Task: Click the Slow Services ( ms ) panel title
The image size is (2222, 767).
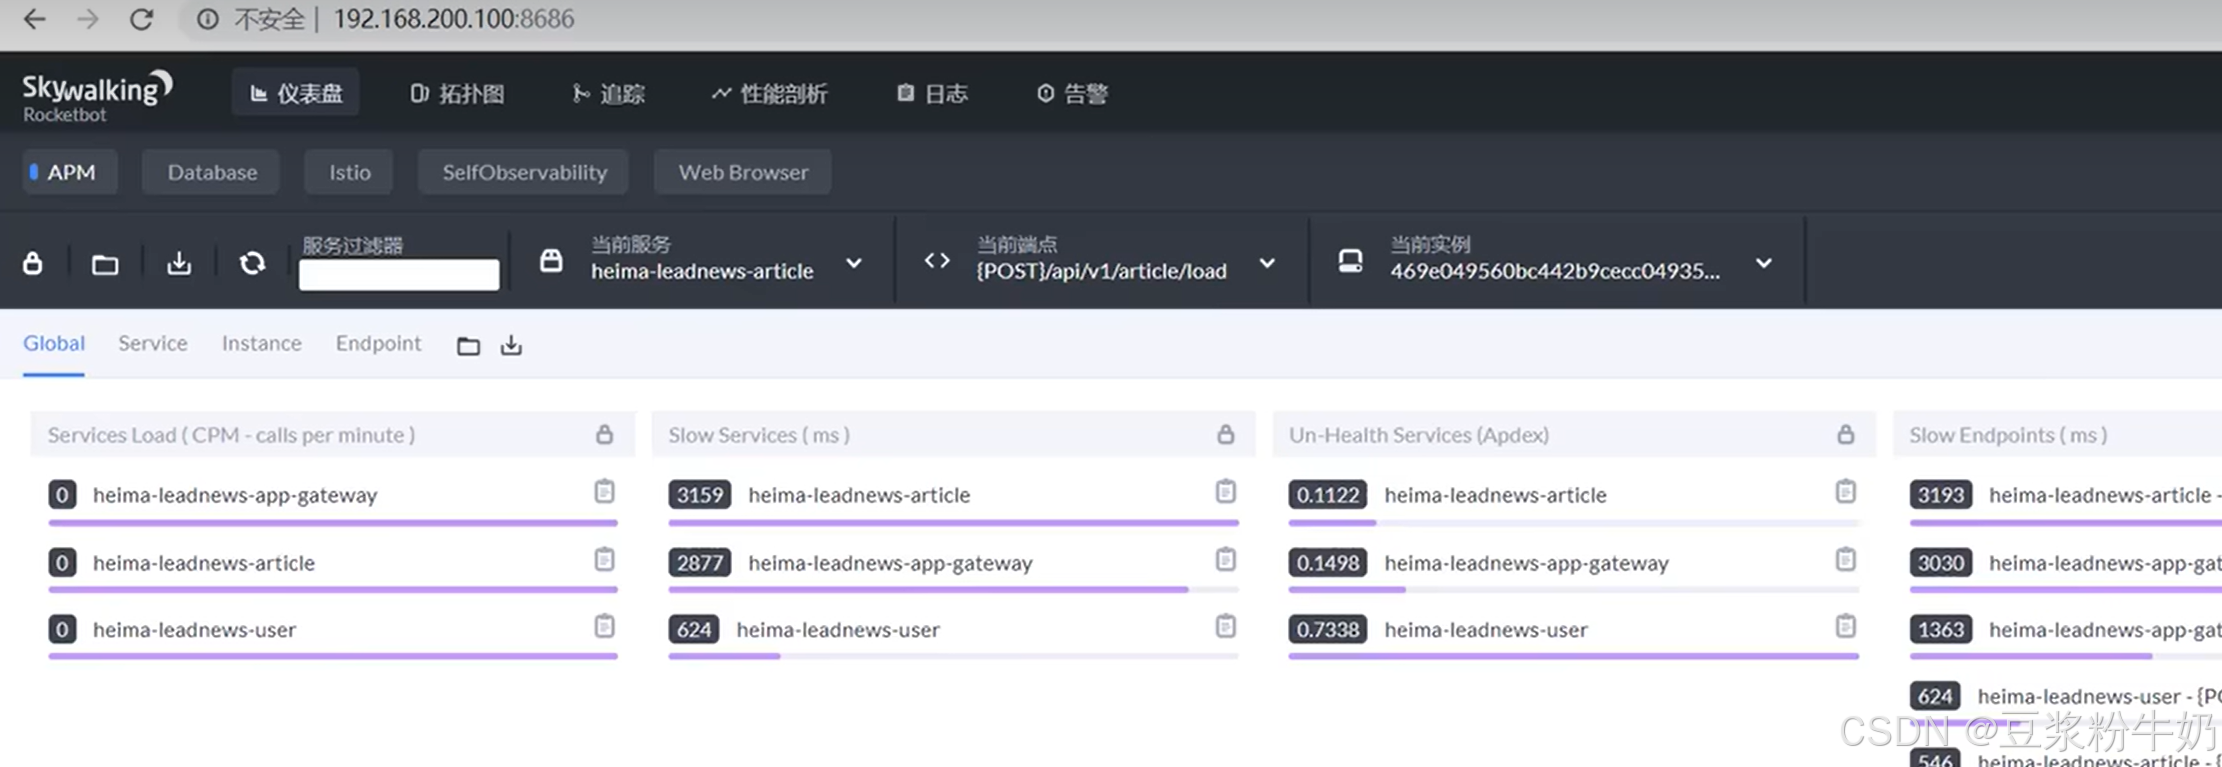Action: tap(759, 435)
